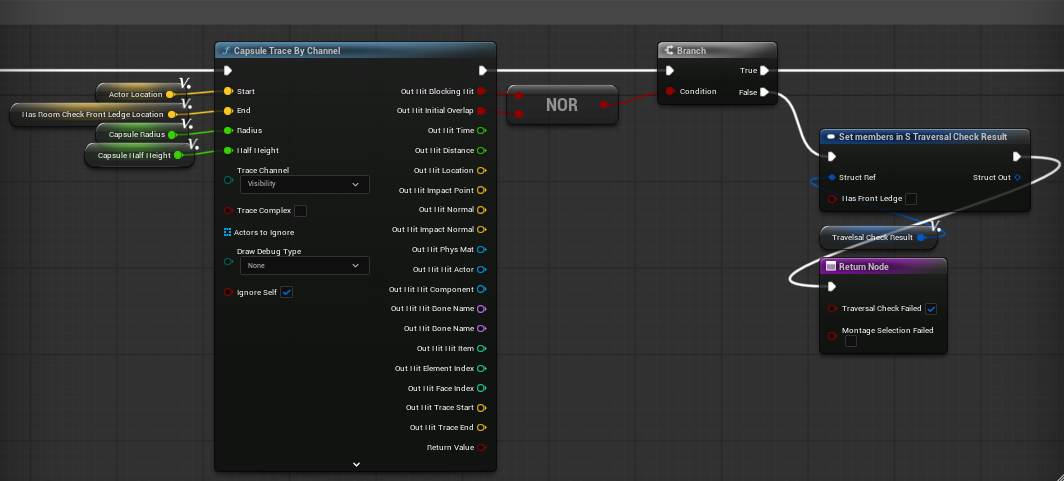Click the Out Hit Distance output pin
Viewport: 1064px width, 481px height.
pyautogui.click(x=481, y=151)
